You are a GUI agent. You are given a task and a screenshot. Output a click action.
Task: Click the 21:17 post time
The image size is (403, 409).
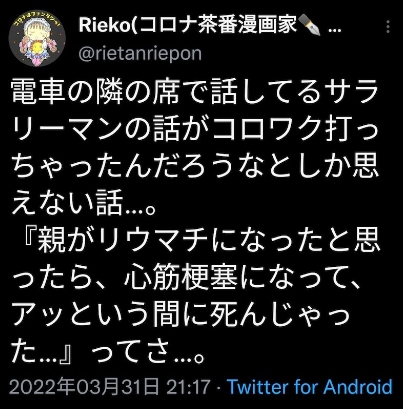[x=188, y=387]
